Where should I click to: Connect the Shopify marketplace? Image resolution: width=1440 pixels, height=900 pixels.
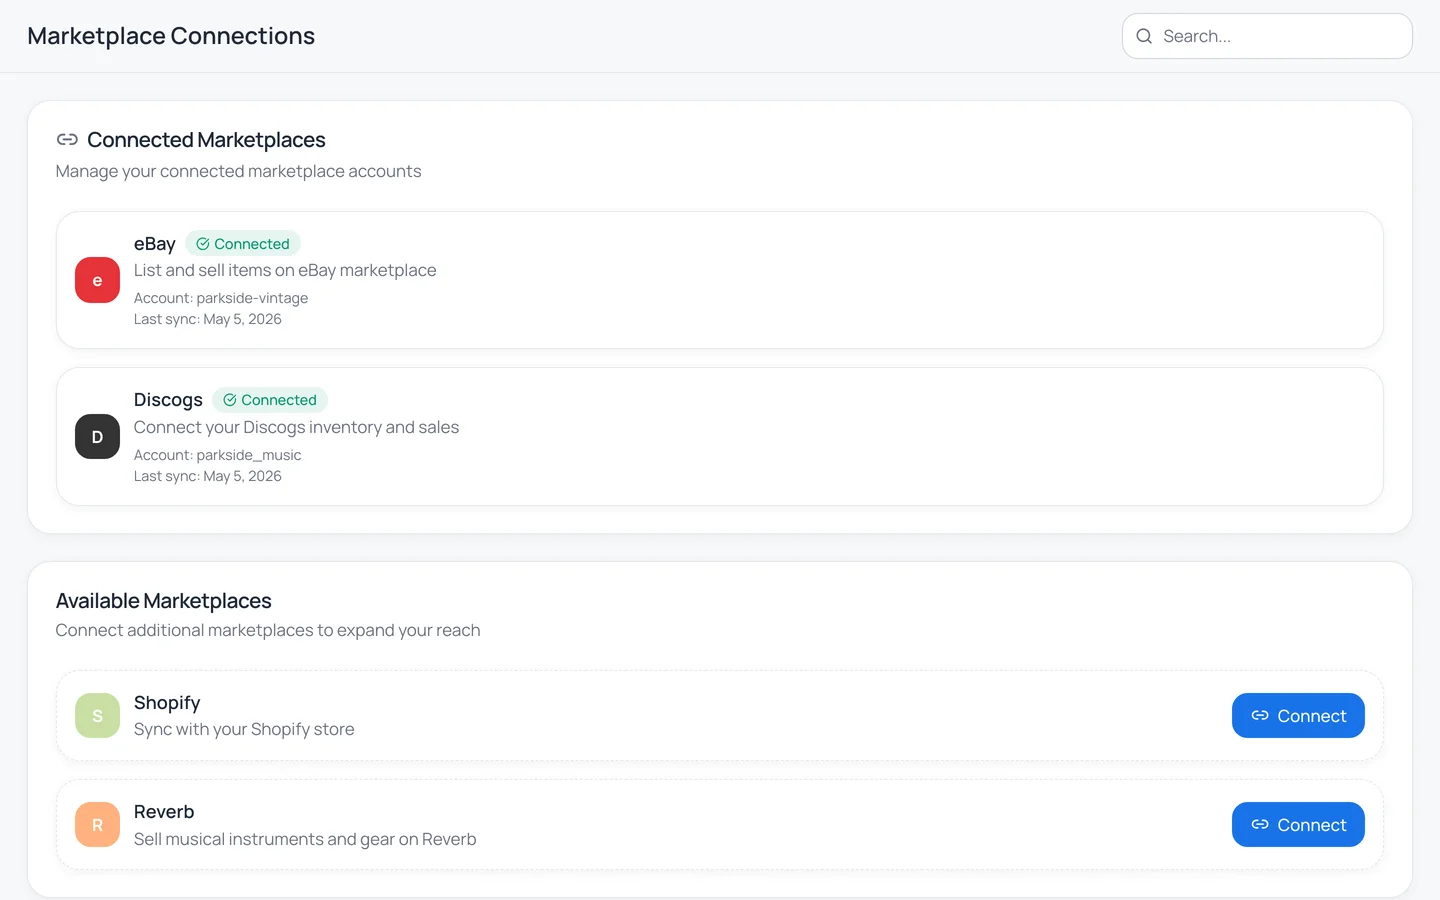[1298, 716]
